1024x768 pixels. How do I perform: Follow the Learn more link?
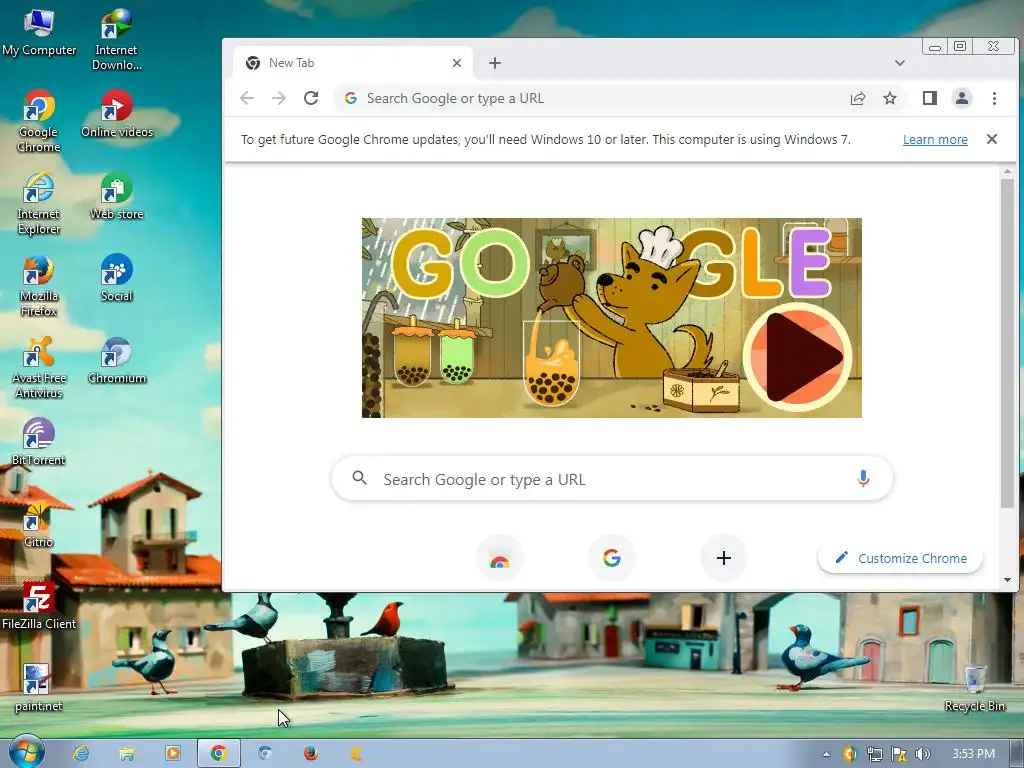935,139
